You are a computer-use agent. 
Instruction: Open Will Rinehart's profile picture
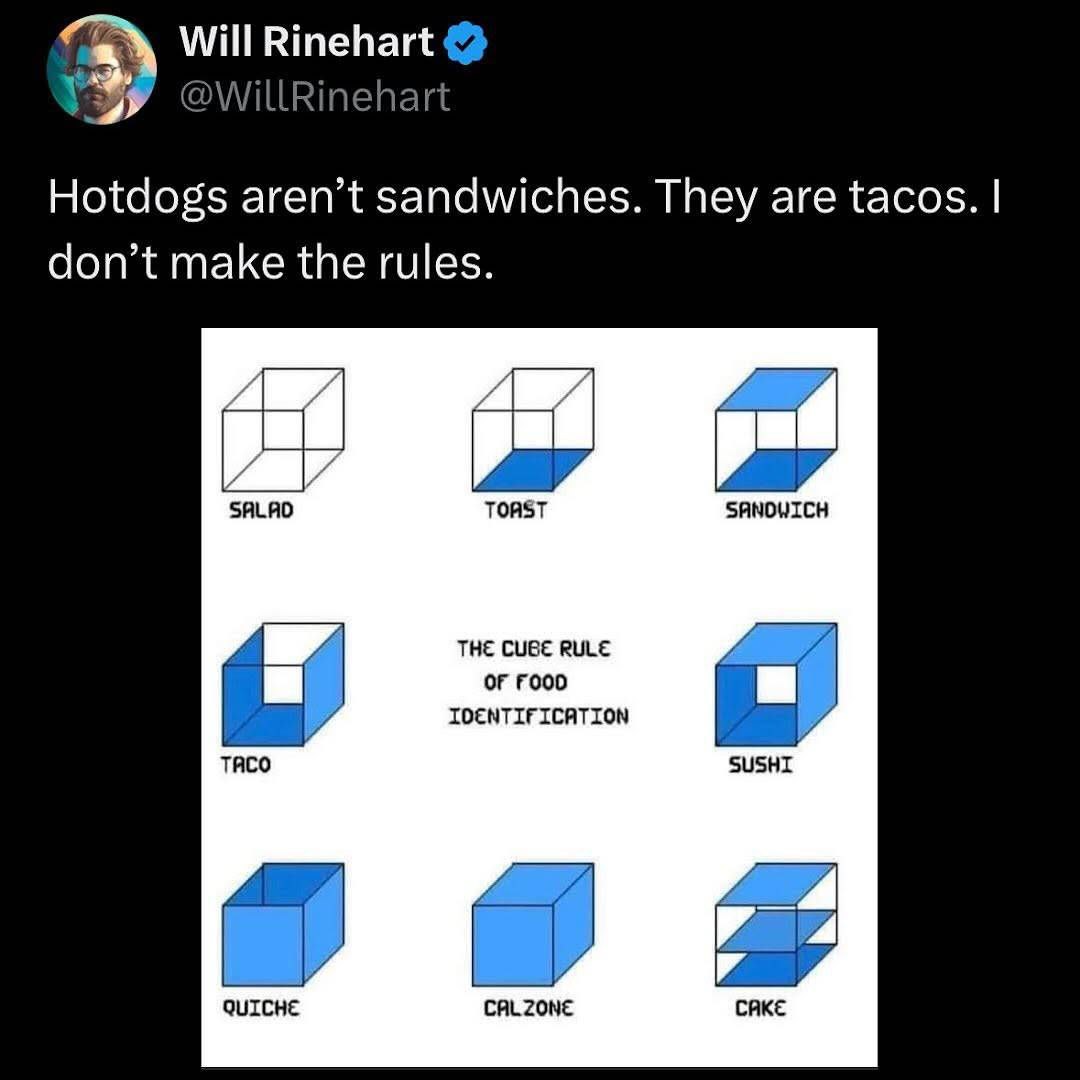(x=105, y=70)
